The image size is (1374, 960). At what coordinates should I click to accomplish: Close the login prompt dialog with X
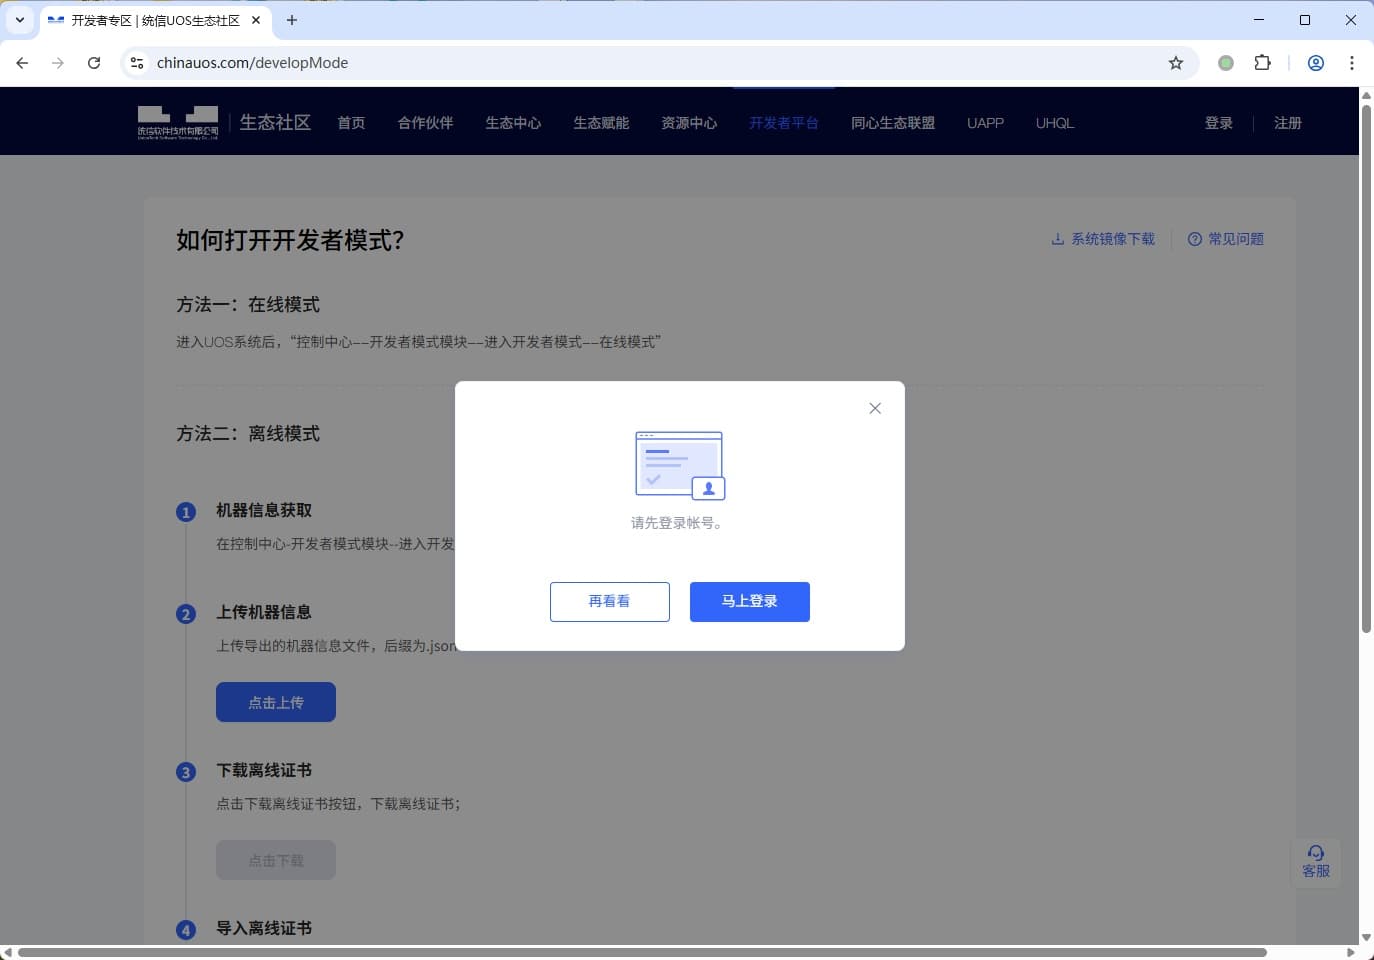click(875, 408)
